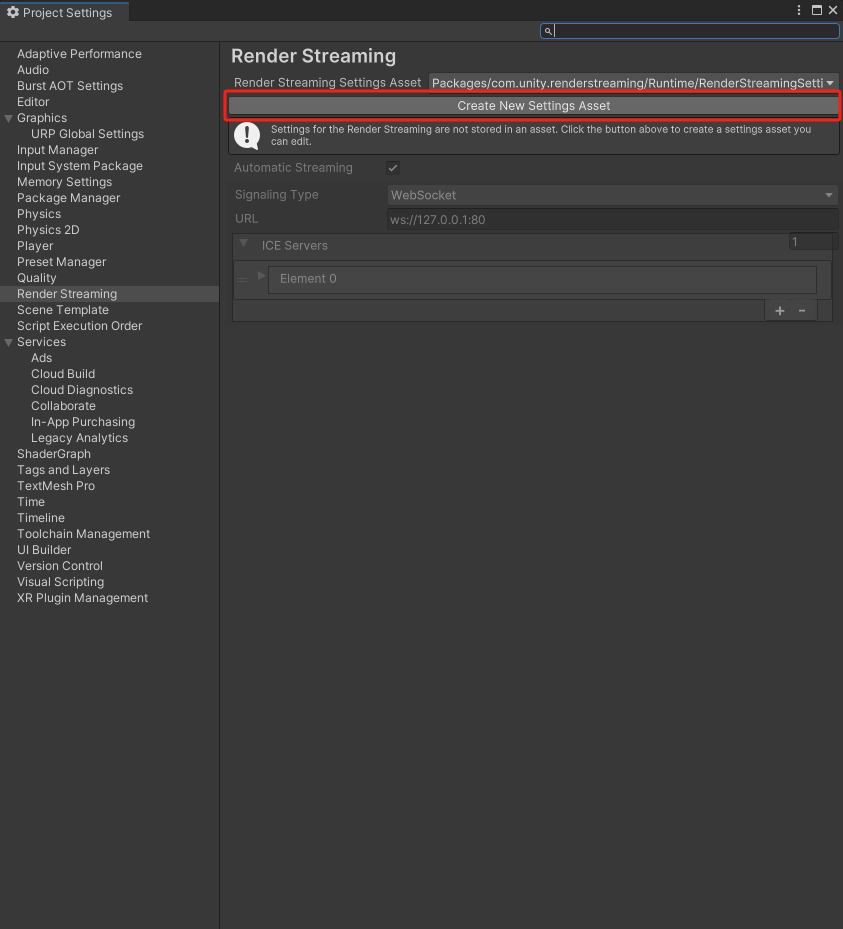Screen dimensions: 843x929
Task: Select XR Plugin Management in sidebar
Action: (x=82, y=598)
